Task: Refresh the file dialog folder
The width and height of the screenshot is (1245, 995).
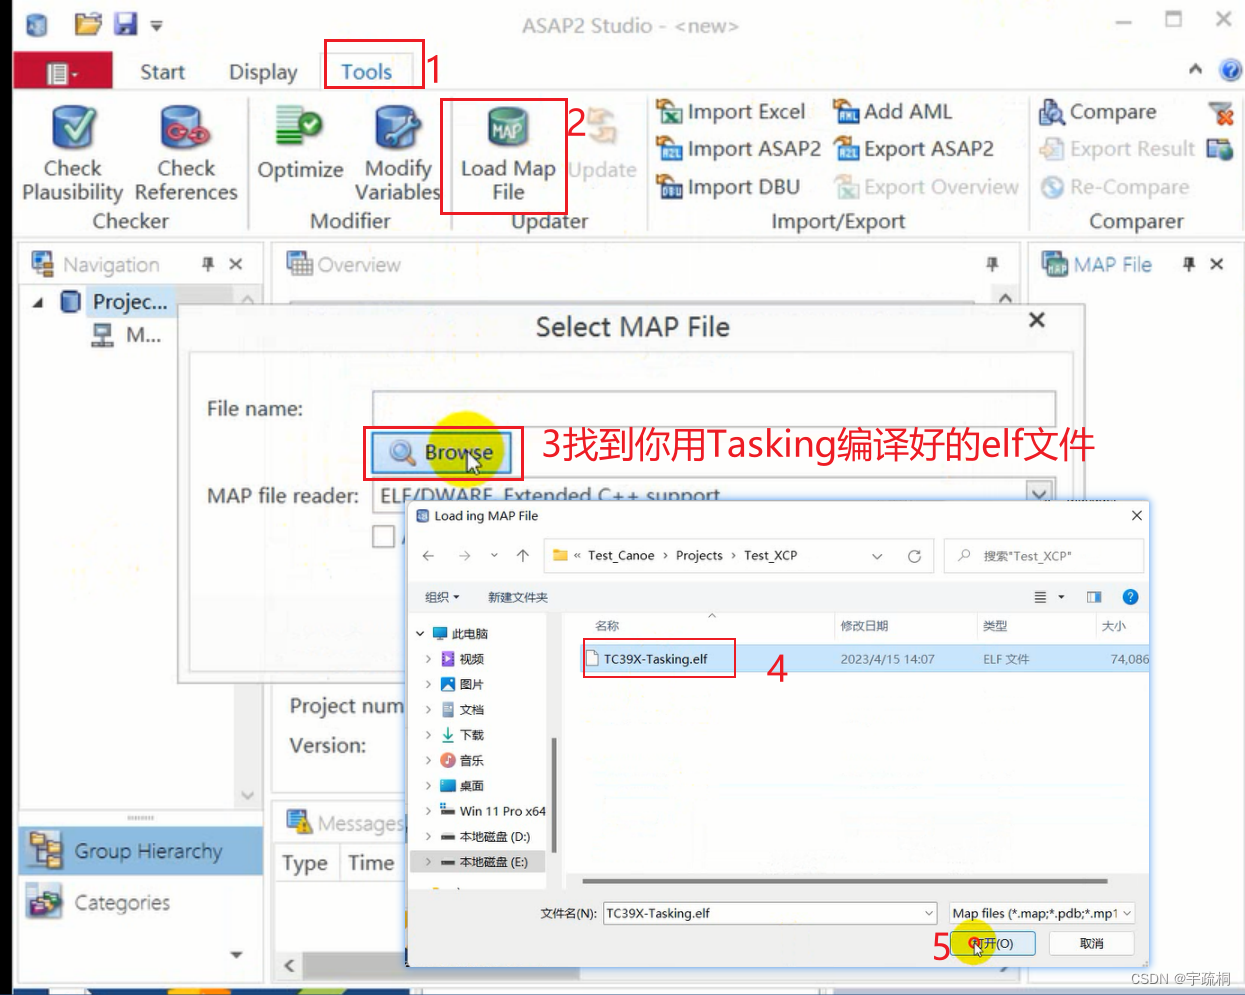Action: [x=914, y=556]
